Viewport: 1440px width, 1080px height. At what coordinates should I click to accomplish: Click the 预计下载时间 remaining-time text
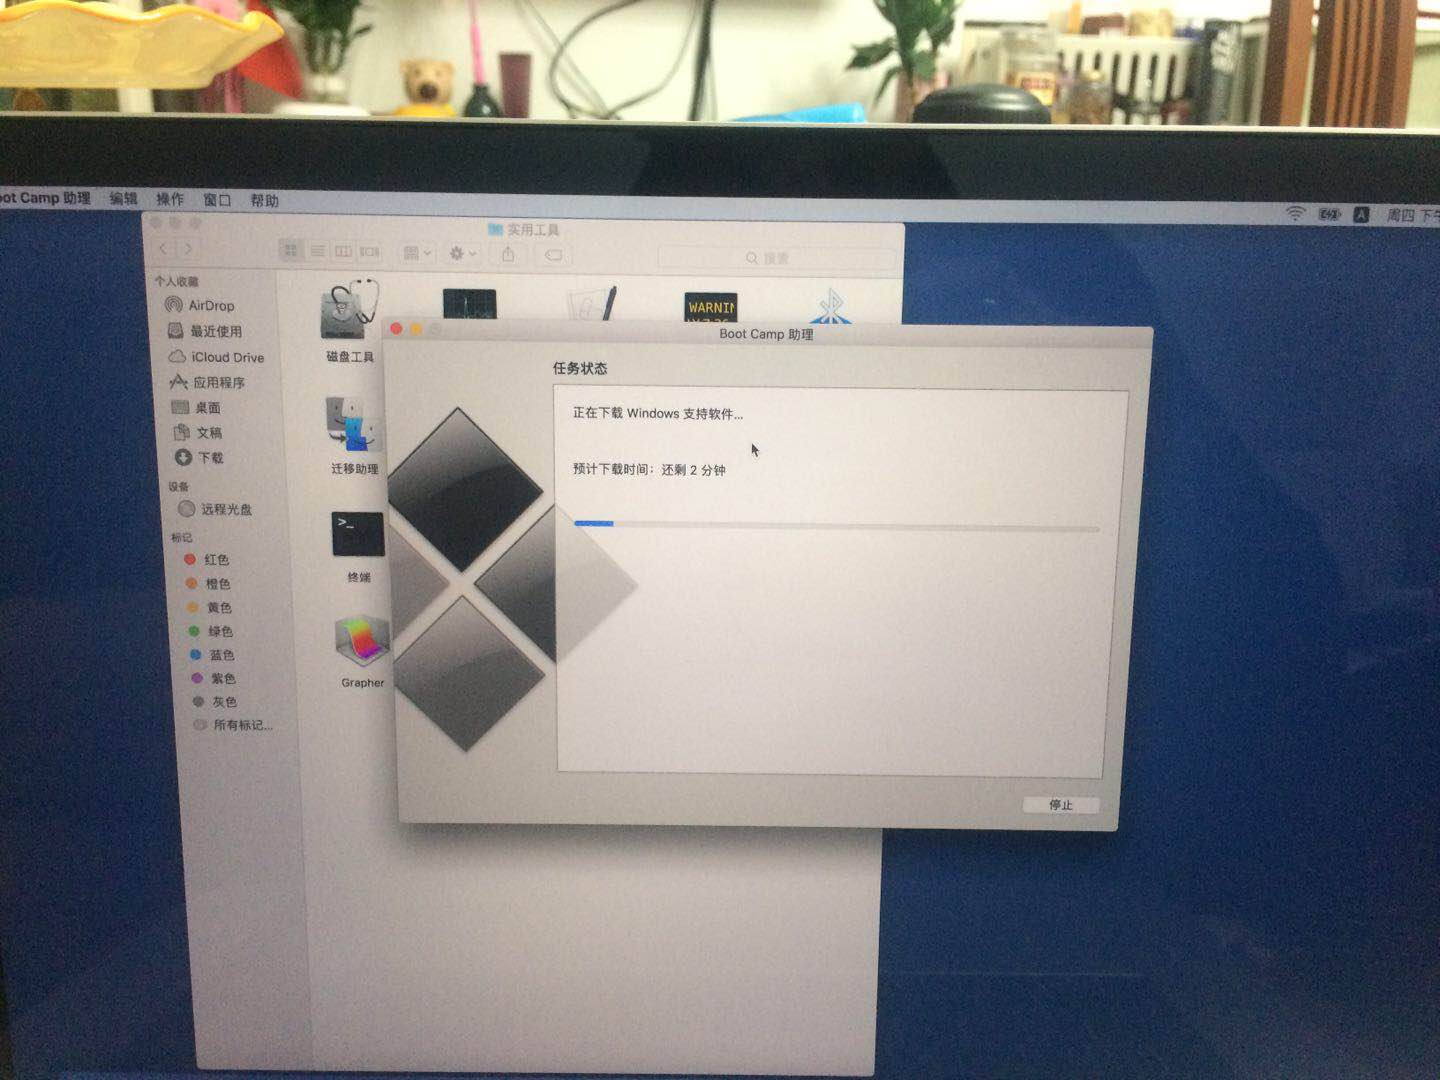649,469
